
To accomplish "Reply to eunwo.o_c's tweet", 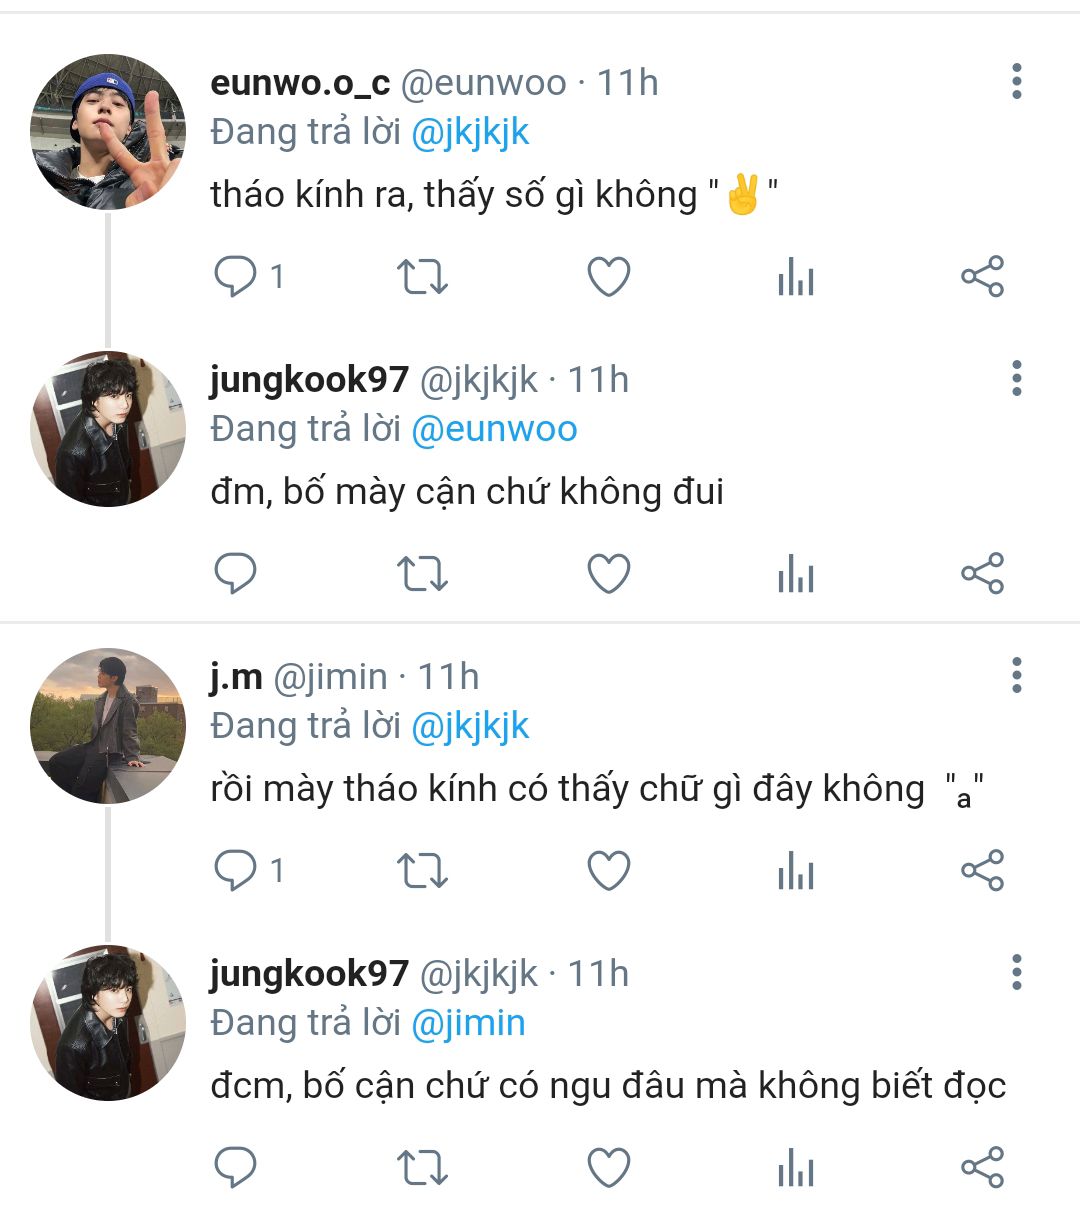I will pyautogui.click(x=237, y=277).
